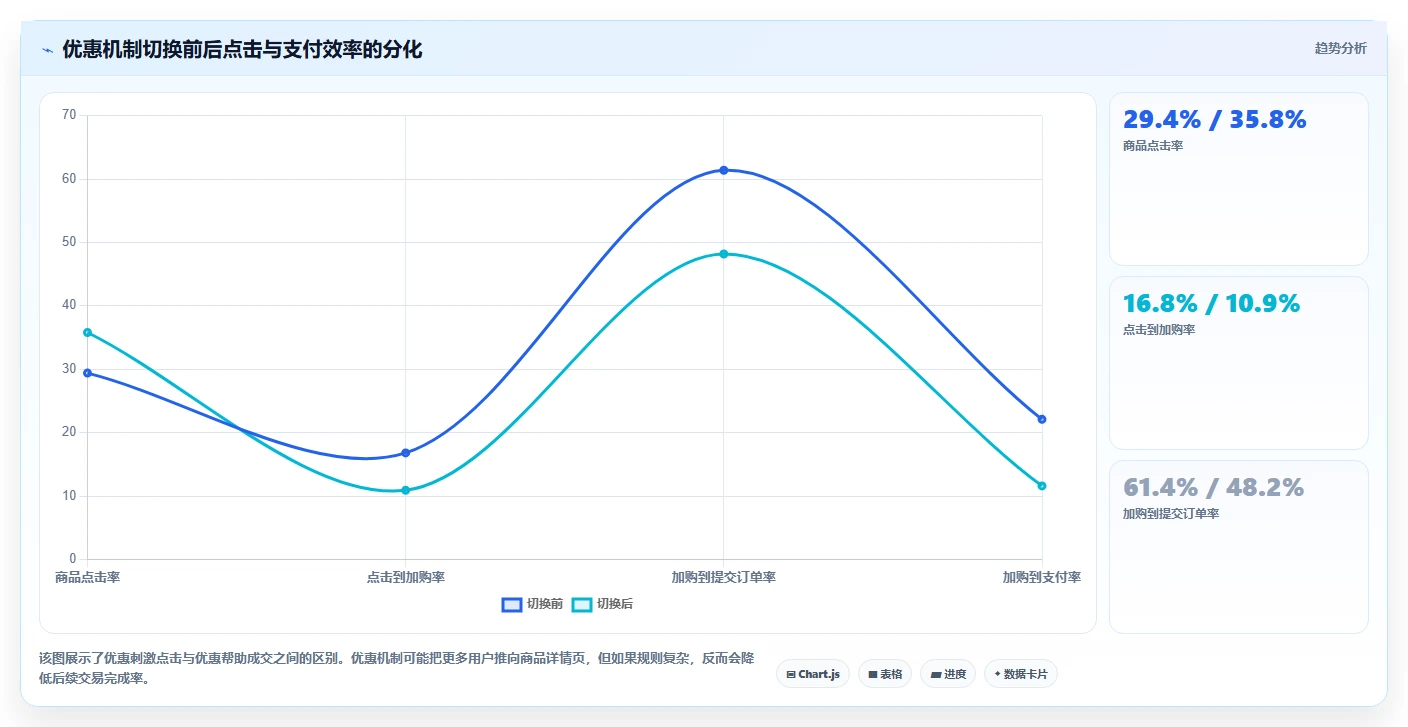1408x727 pixels.
Task: Click the 61.4% / 48.2% stat card value
Action: (1213, 488)
